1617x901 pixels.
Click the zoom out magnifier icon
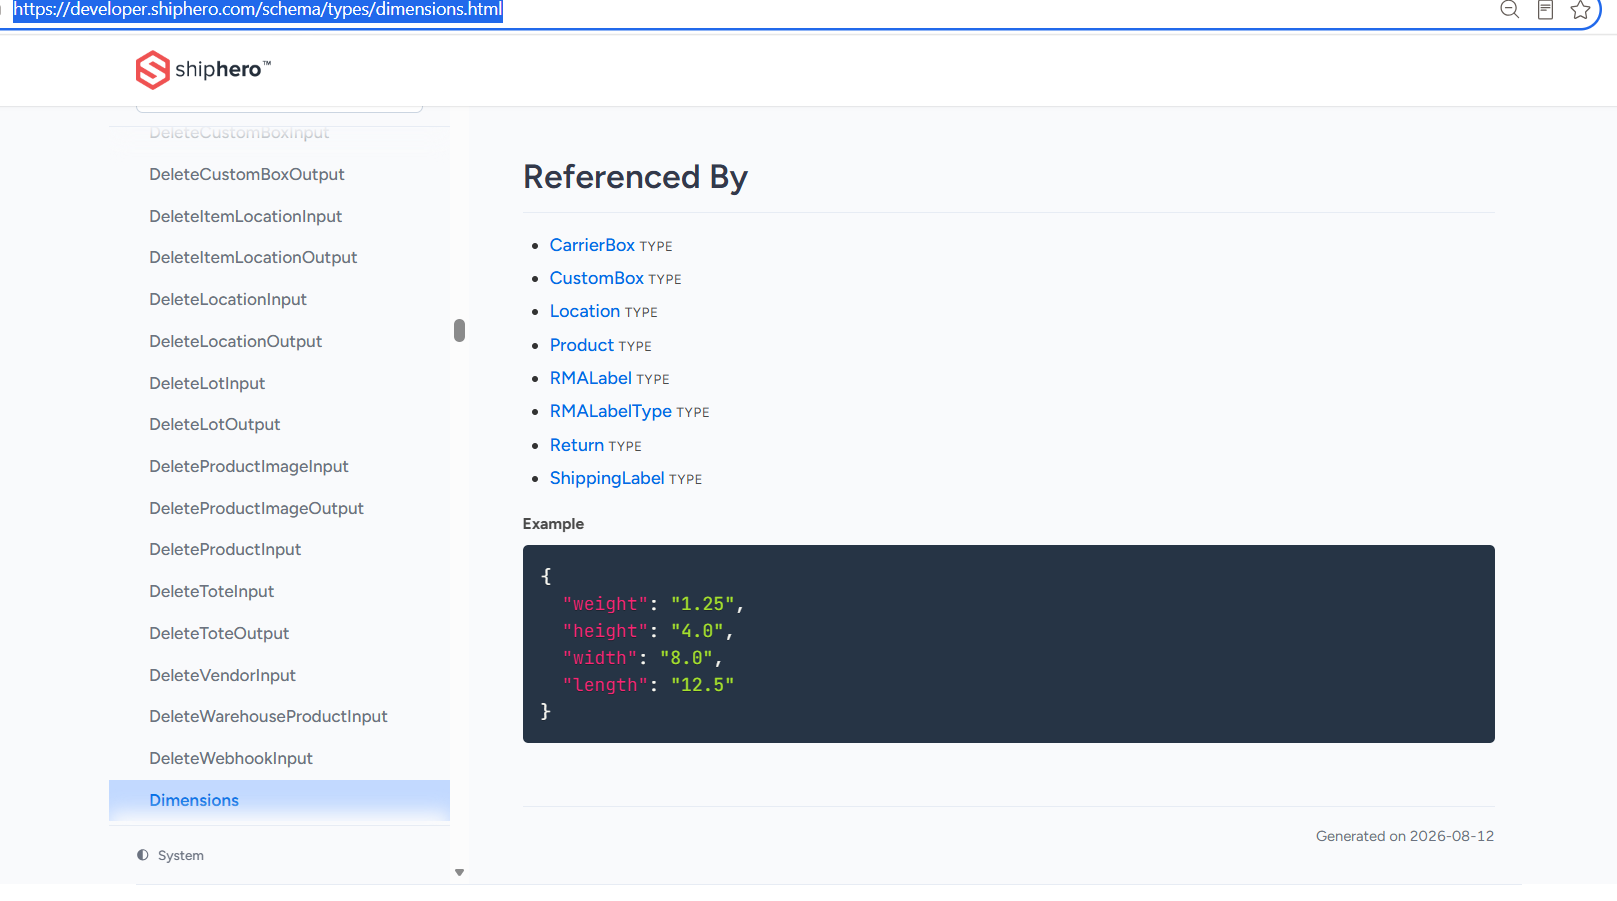point(1510,10)
